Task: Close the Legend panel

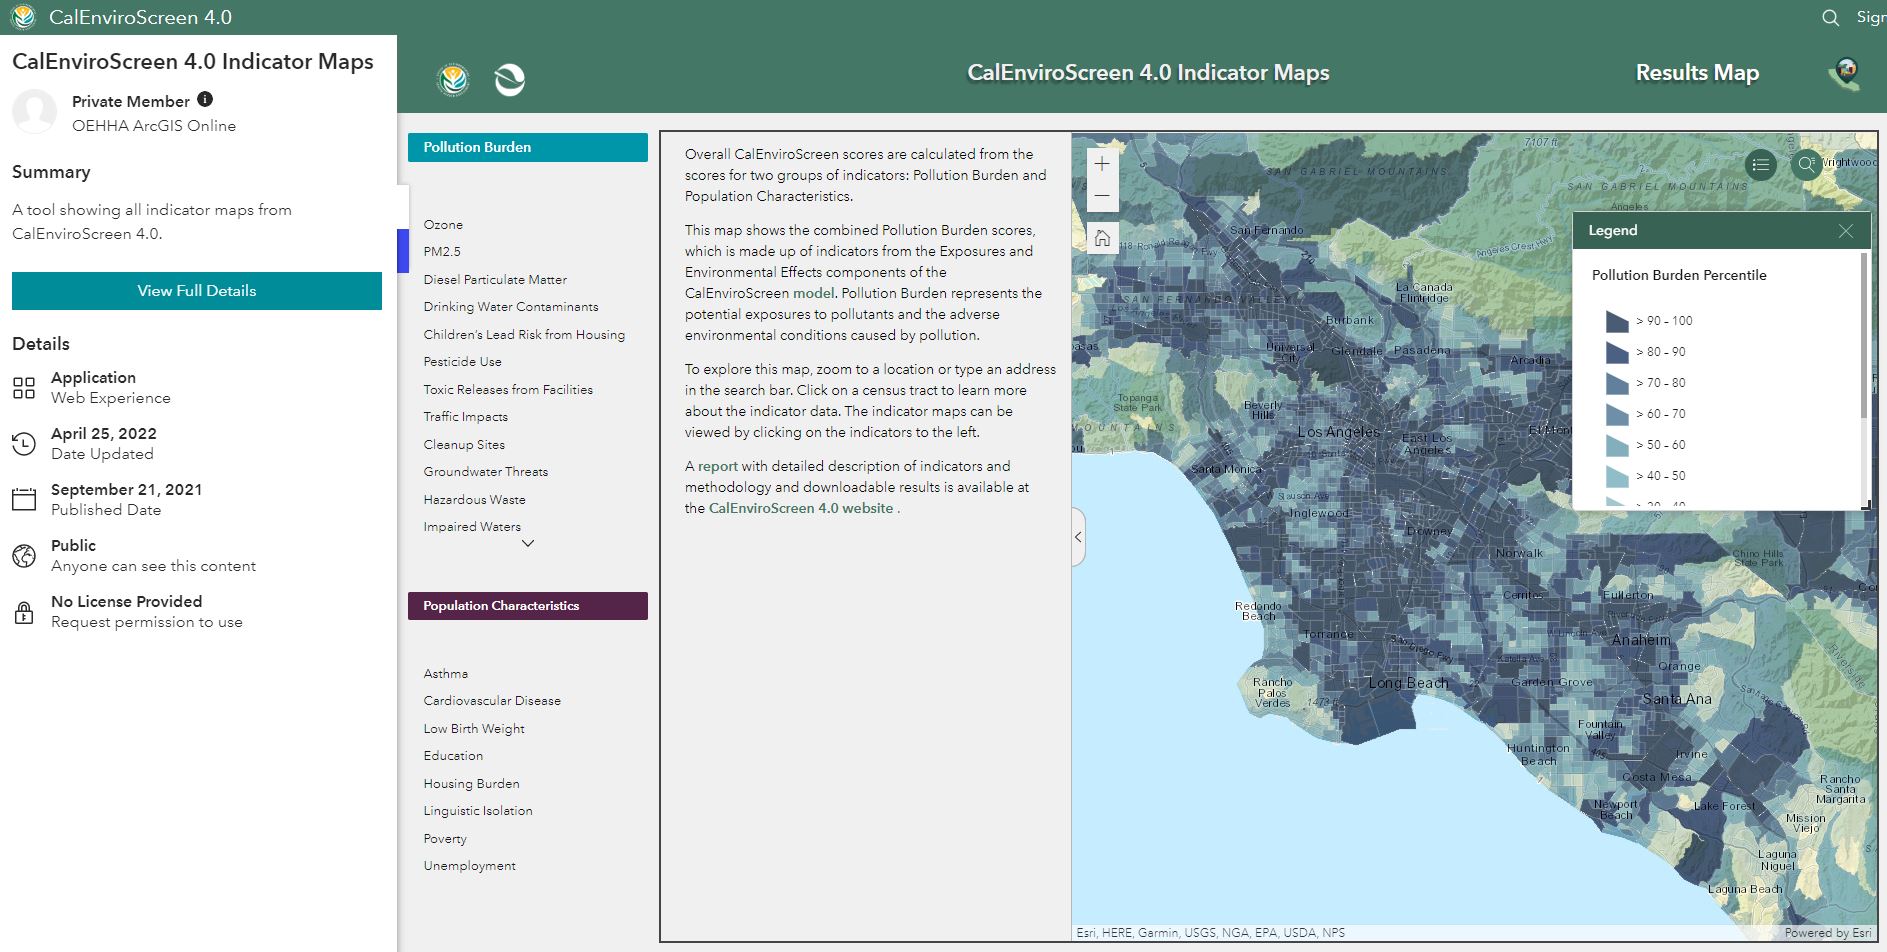Action: tap(1845, 231)
